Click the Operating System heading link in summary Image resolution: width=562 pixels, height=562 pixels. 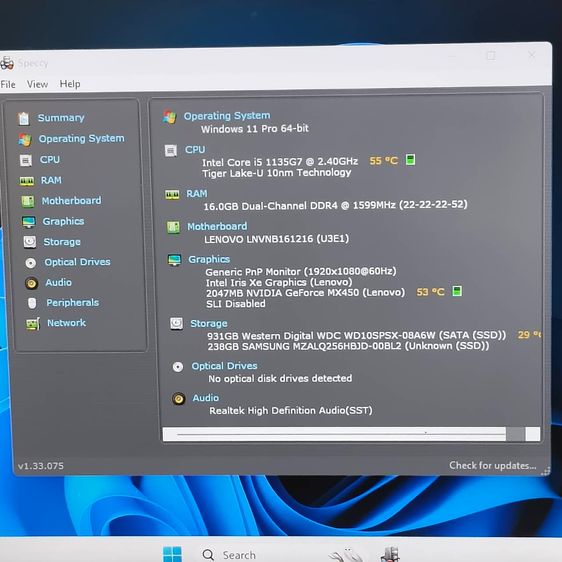pos(227,116)
